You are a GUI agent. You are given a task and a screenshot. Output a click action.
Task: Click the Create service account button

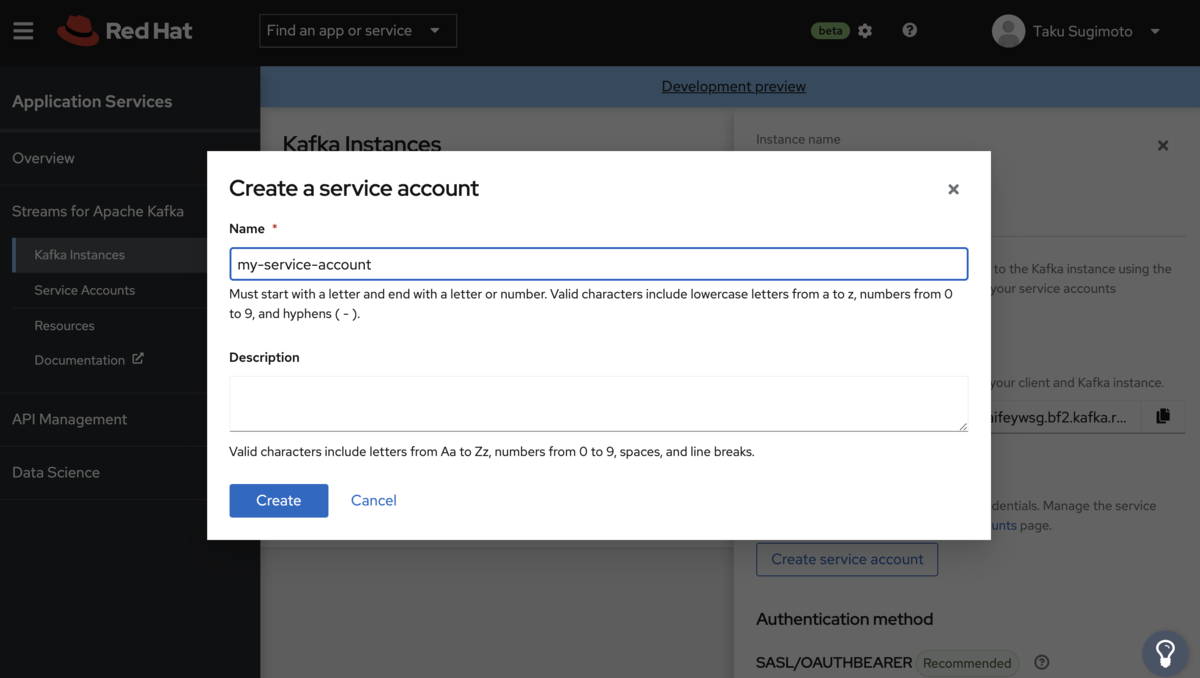click(x=847, y=559)
